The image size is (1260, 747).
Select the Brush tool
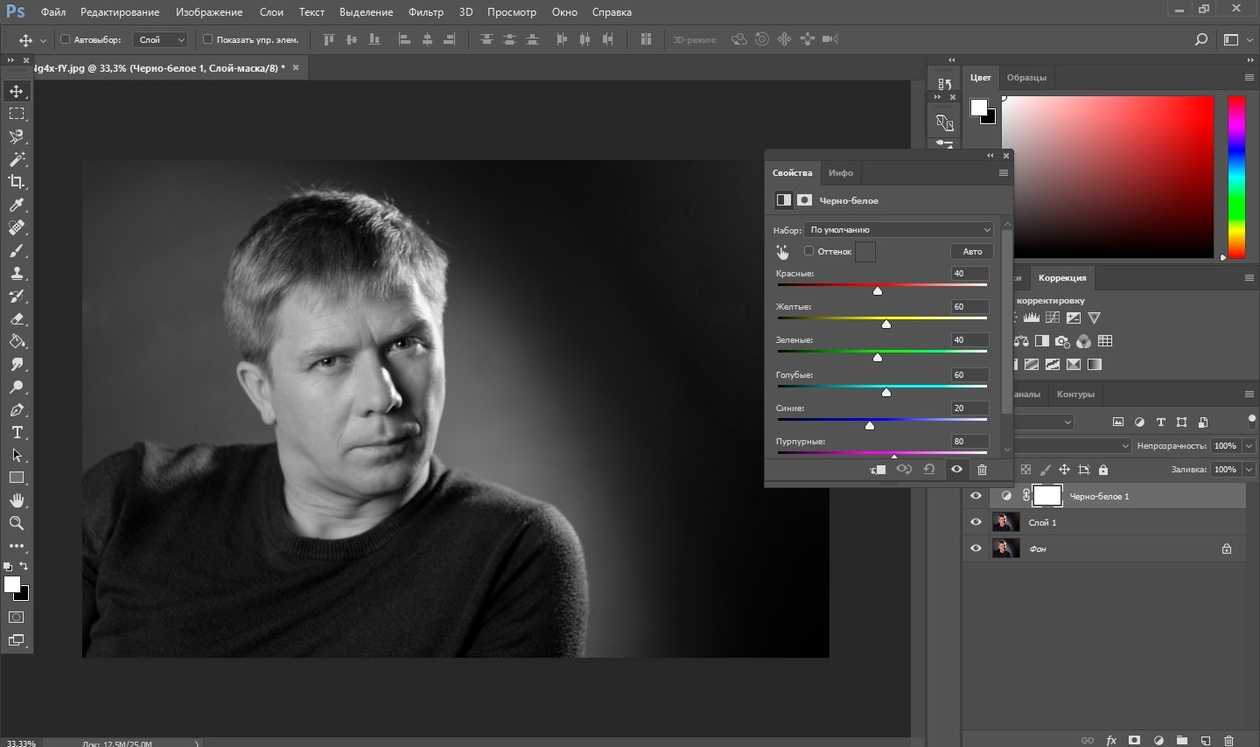[x=16, y=251]
